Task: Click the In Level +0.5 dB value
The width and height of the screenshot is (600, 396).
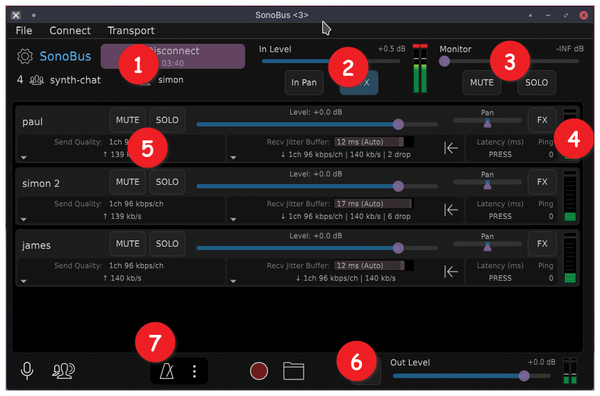Action: click(391, 49)
